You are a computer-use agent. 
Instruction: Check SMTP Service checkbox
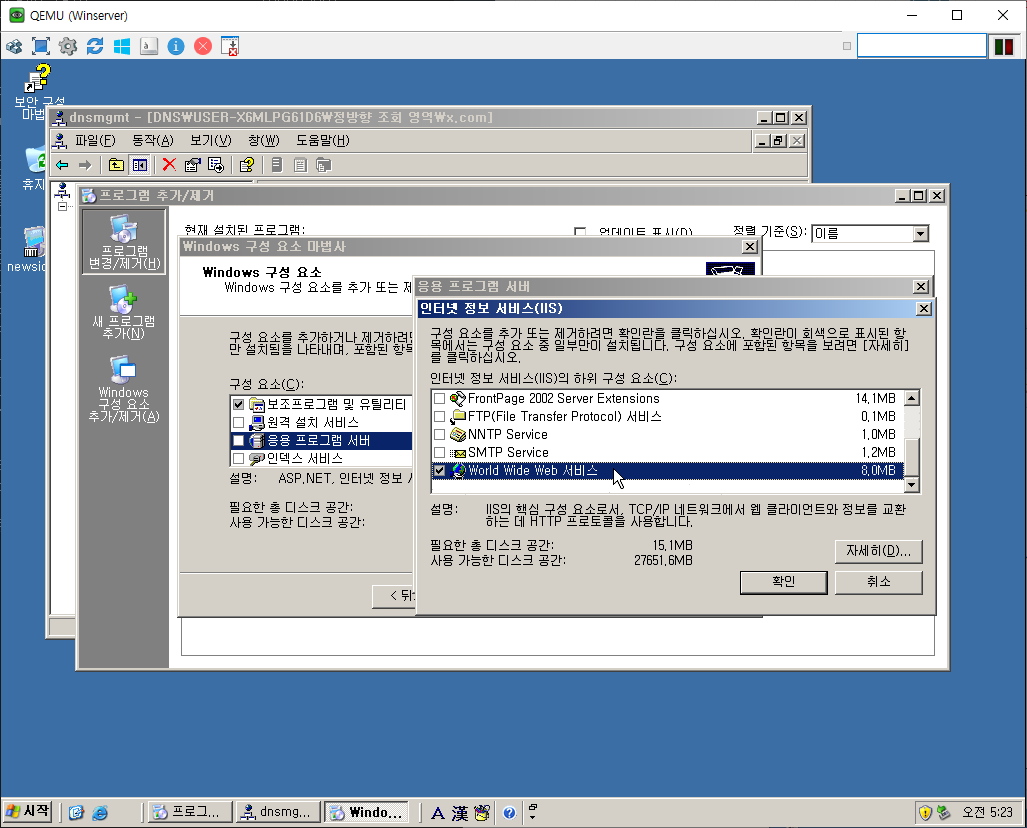(439, 453)
